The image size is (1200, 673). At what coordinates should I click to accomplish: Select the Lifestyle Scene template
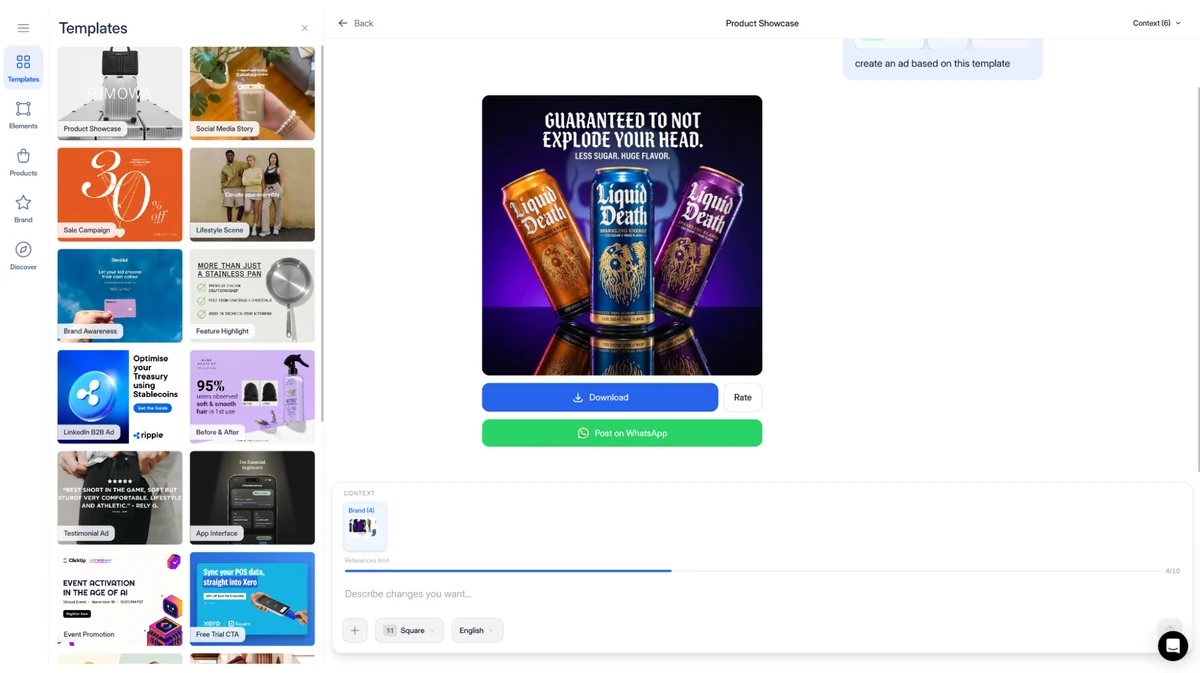click(x=252, y=194)
